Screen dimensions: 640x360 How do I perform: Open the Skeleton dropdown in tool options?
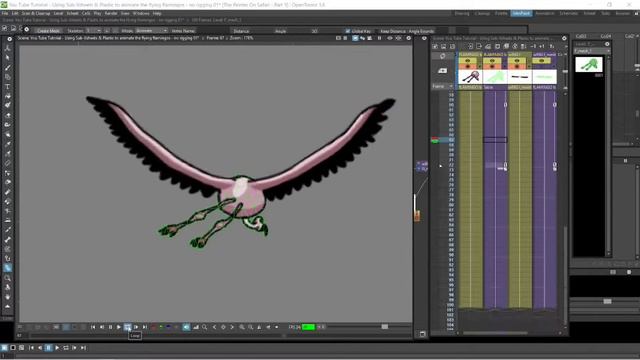pos(93,31)
